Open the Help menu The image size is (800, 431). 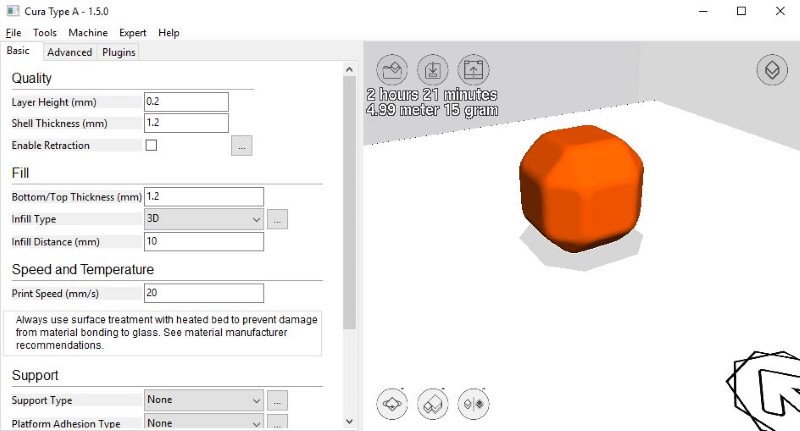[169, 33]
